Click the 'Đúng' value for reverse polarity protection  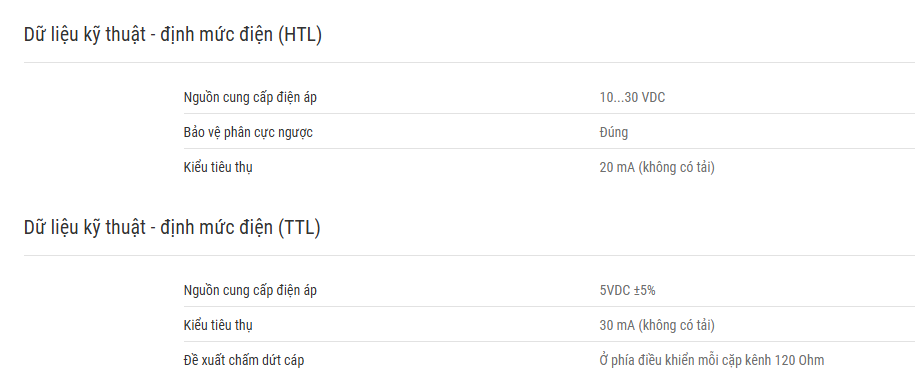tap(613, 132)
